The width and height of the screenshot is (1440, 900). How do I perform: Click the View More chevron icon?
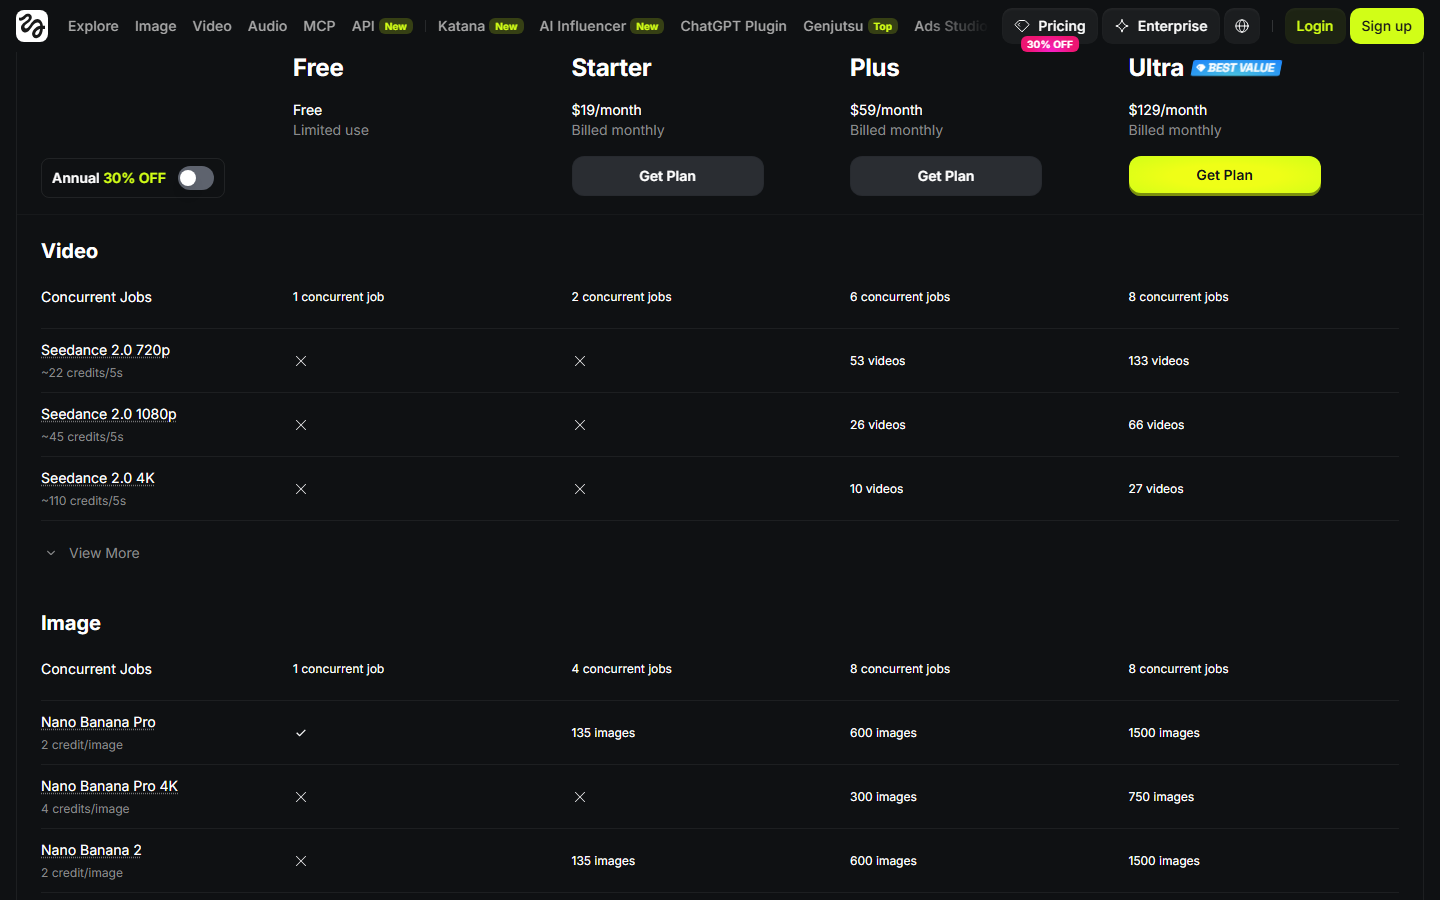[x=51, y=553]
